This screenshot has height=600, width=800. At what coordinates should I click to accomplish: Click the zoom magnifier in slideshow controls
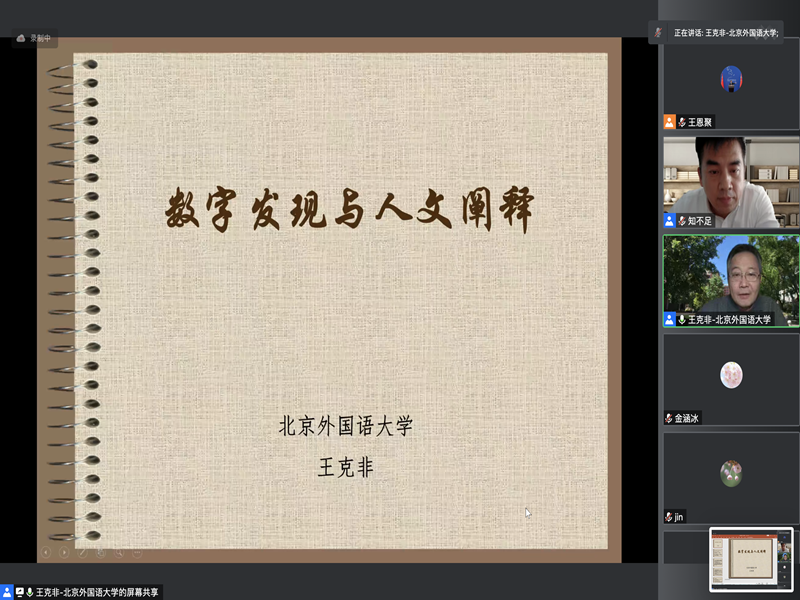tap(118, 551)
